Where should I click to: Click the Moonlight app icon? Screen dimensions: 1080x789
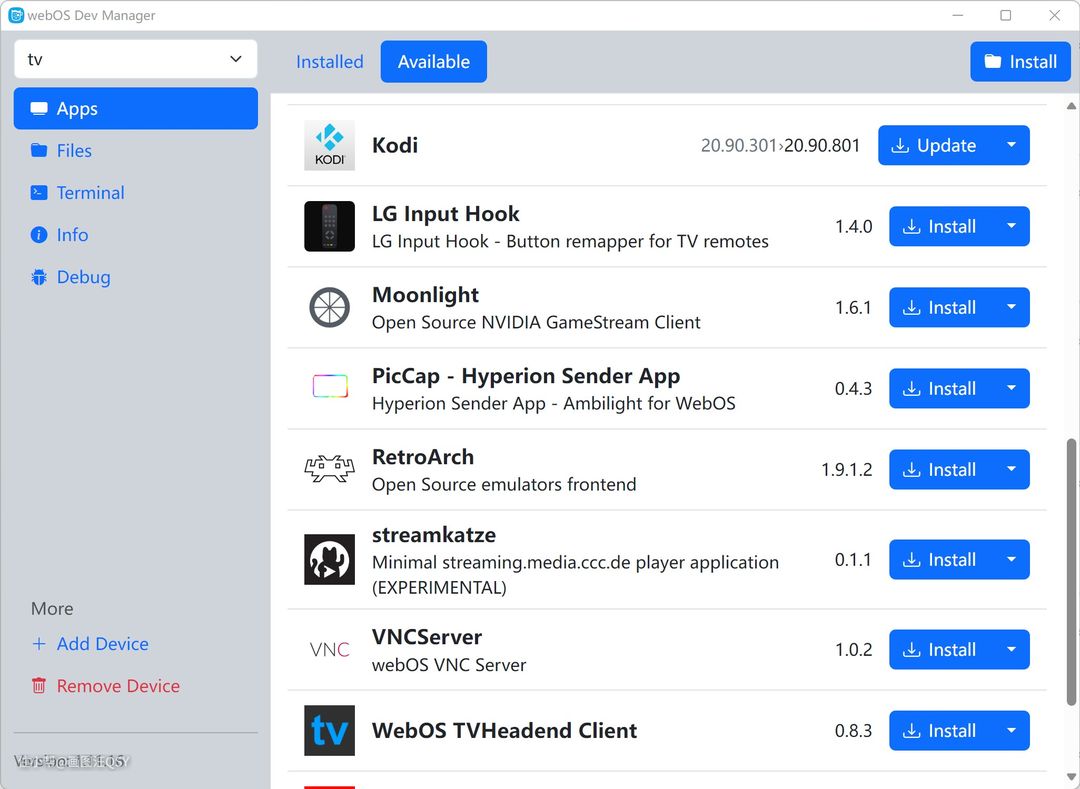(x=329, y=307)
